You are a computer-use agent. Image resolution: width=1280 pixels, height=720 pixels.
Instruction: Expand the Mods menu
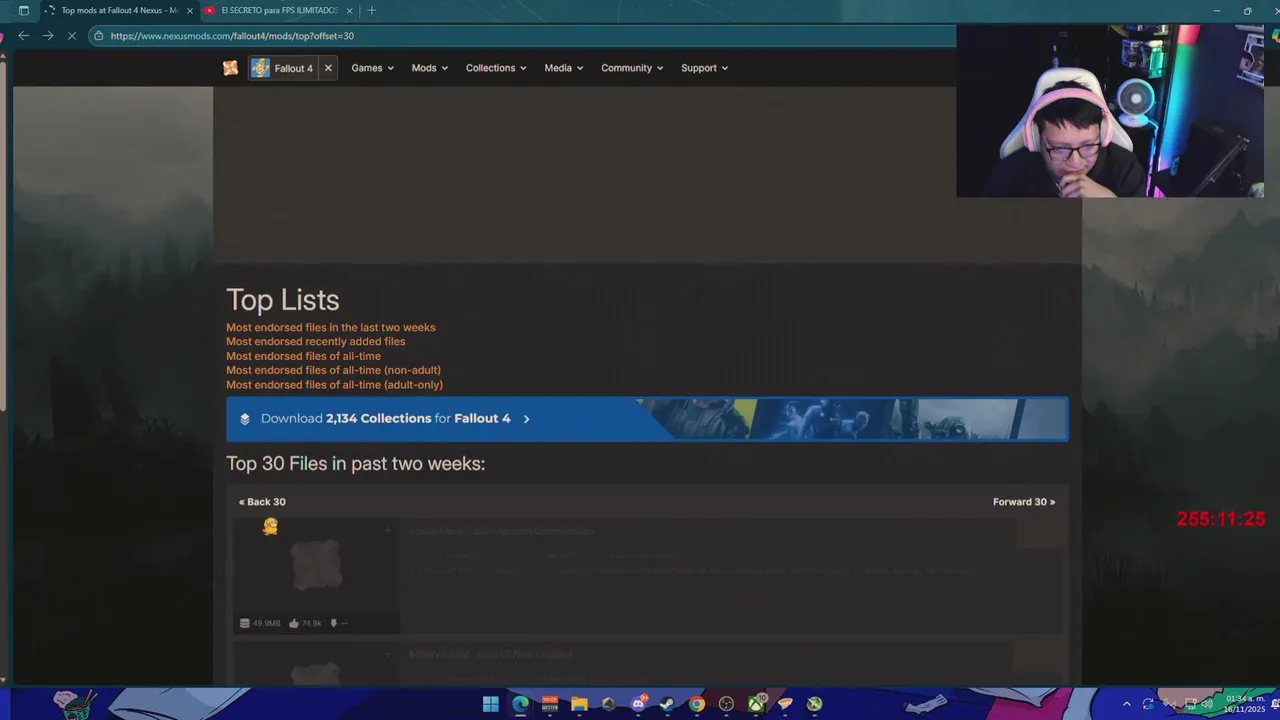429,68
